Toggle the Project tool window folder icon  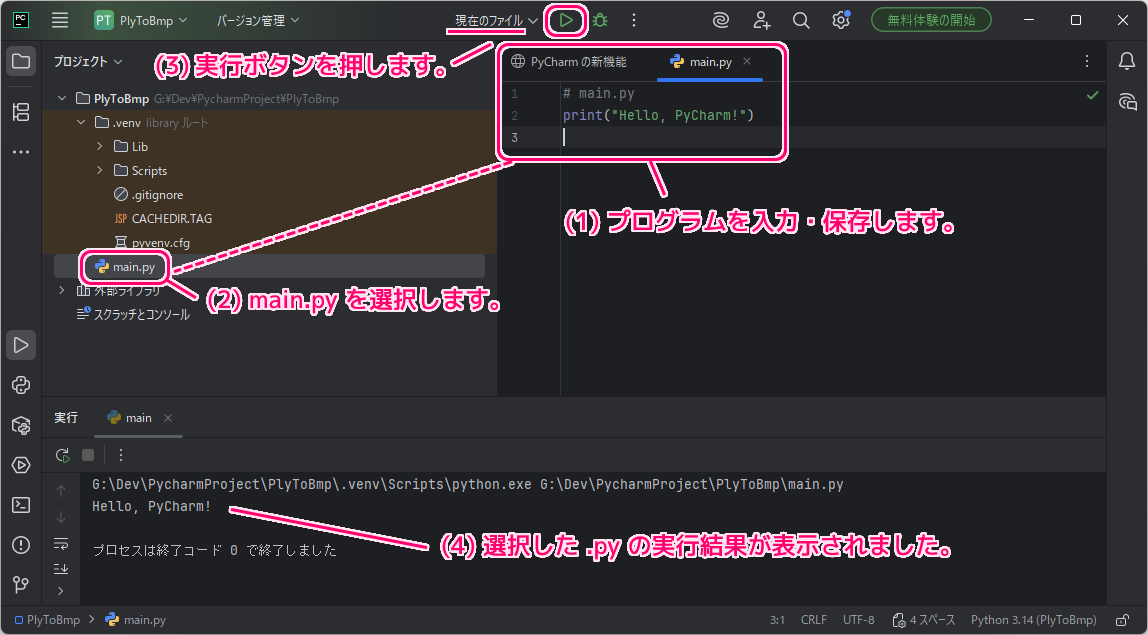tap(21, 61)
